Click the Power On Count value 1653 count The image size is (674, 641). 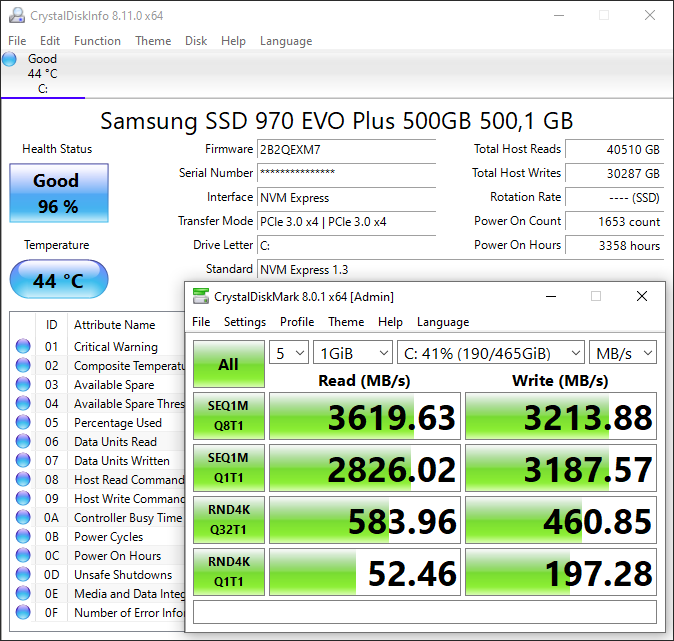(615, 221)
